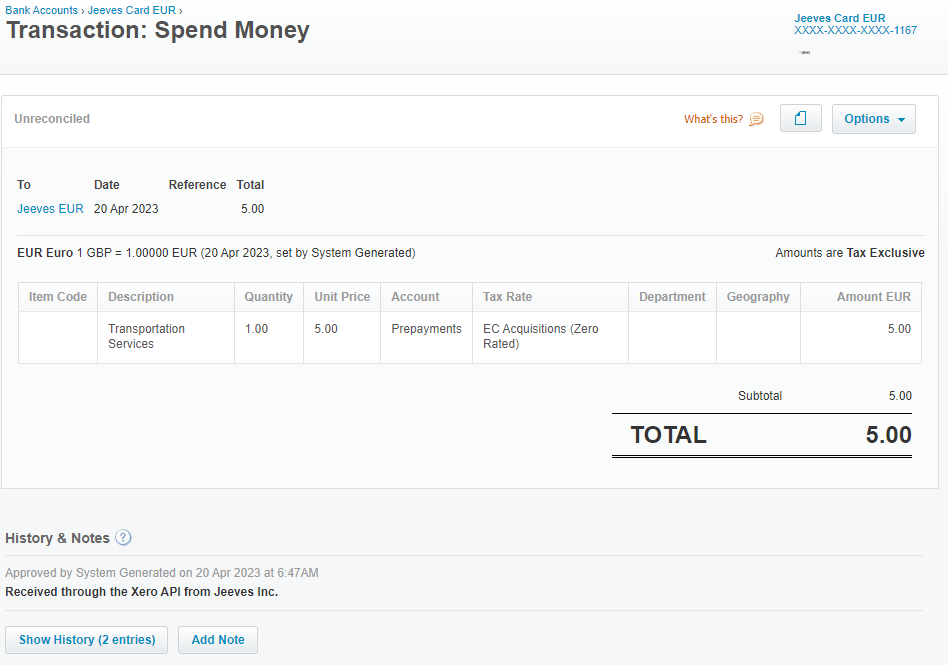This screenshot has width=948, height=665.
Task: Show History with 2 entries
Action: point(87,640)
